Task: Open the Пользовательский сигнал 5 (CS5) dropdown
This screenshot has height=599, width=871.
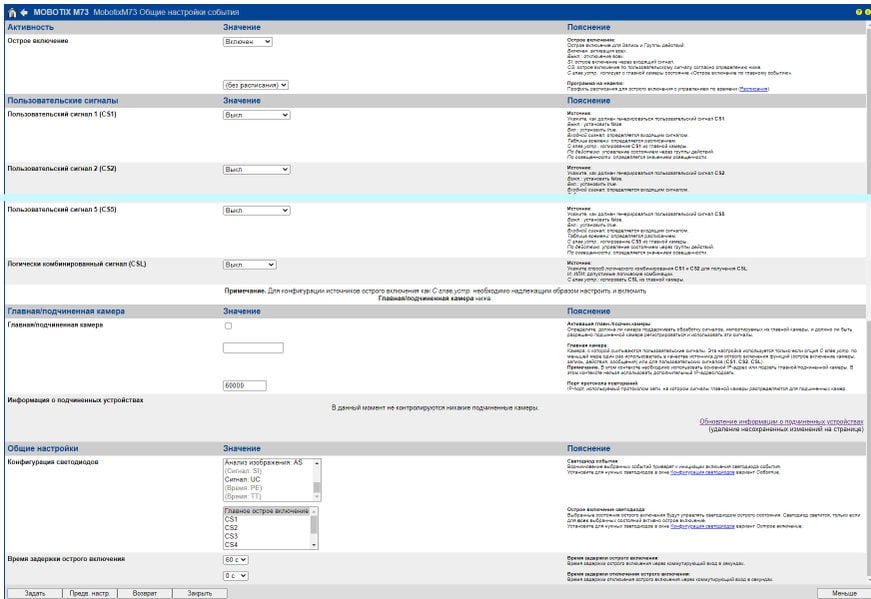Action: click(x=257, y=211)
